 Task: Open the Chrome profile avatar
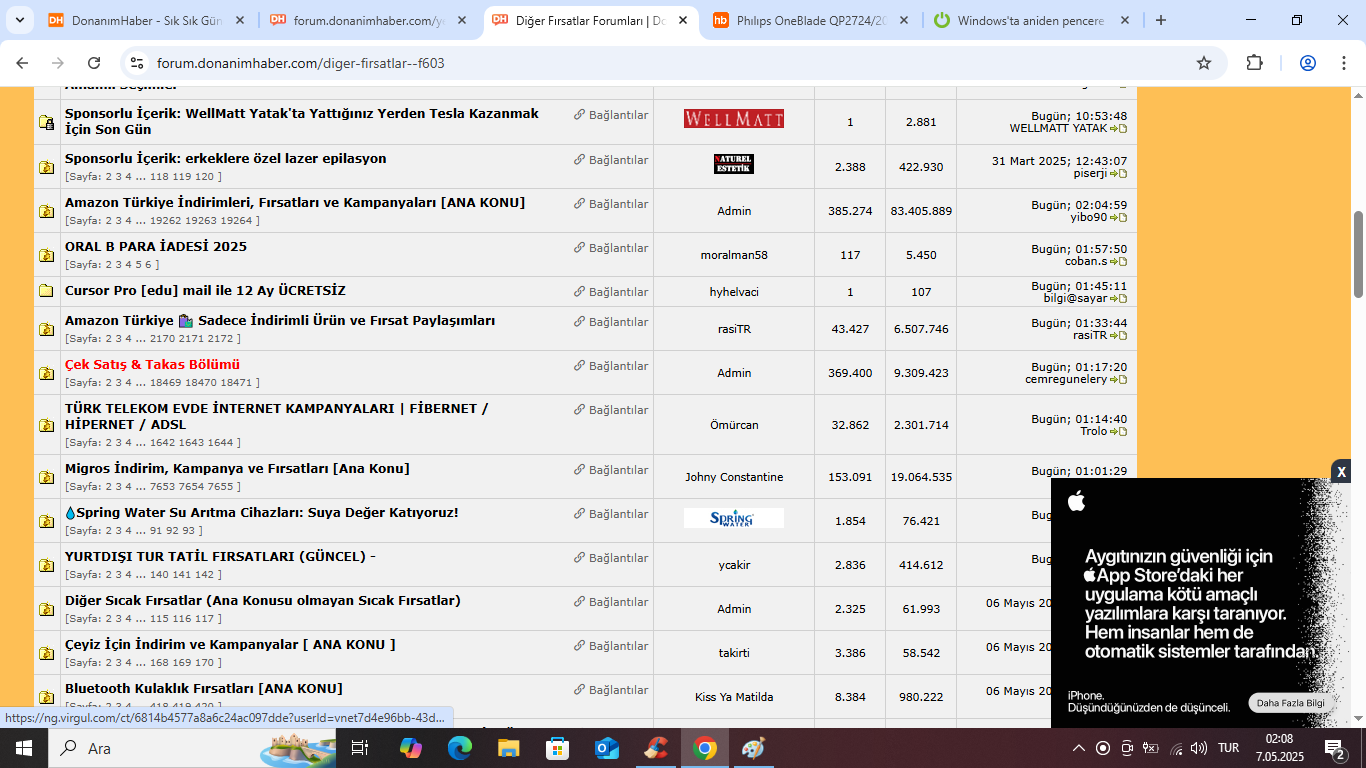1308,63
